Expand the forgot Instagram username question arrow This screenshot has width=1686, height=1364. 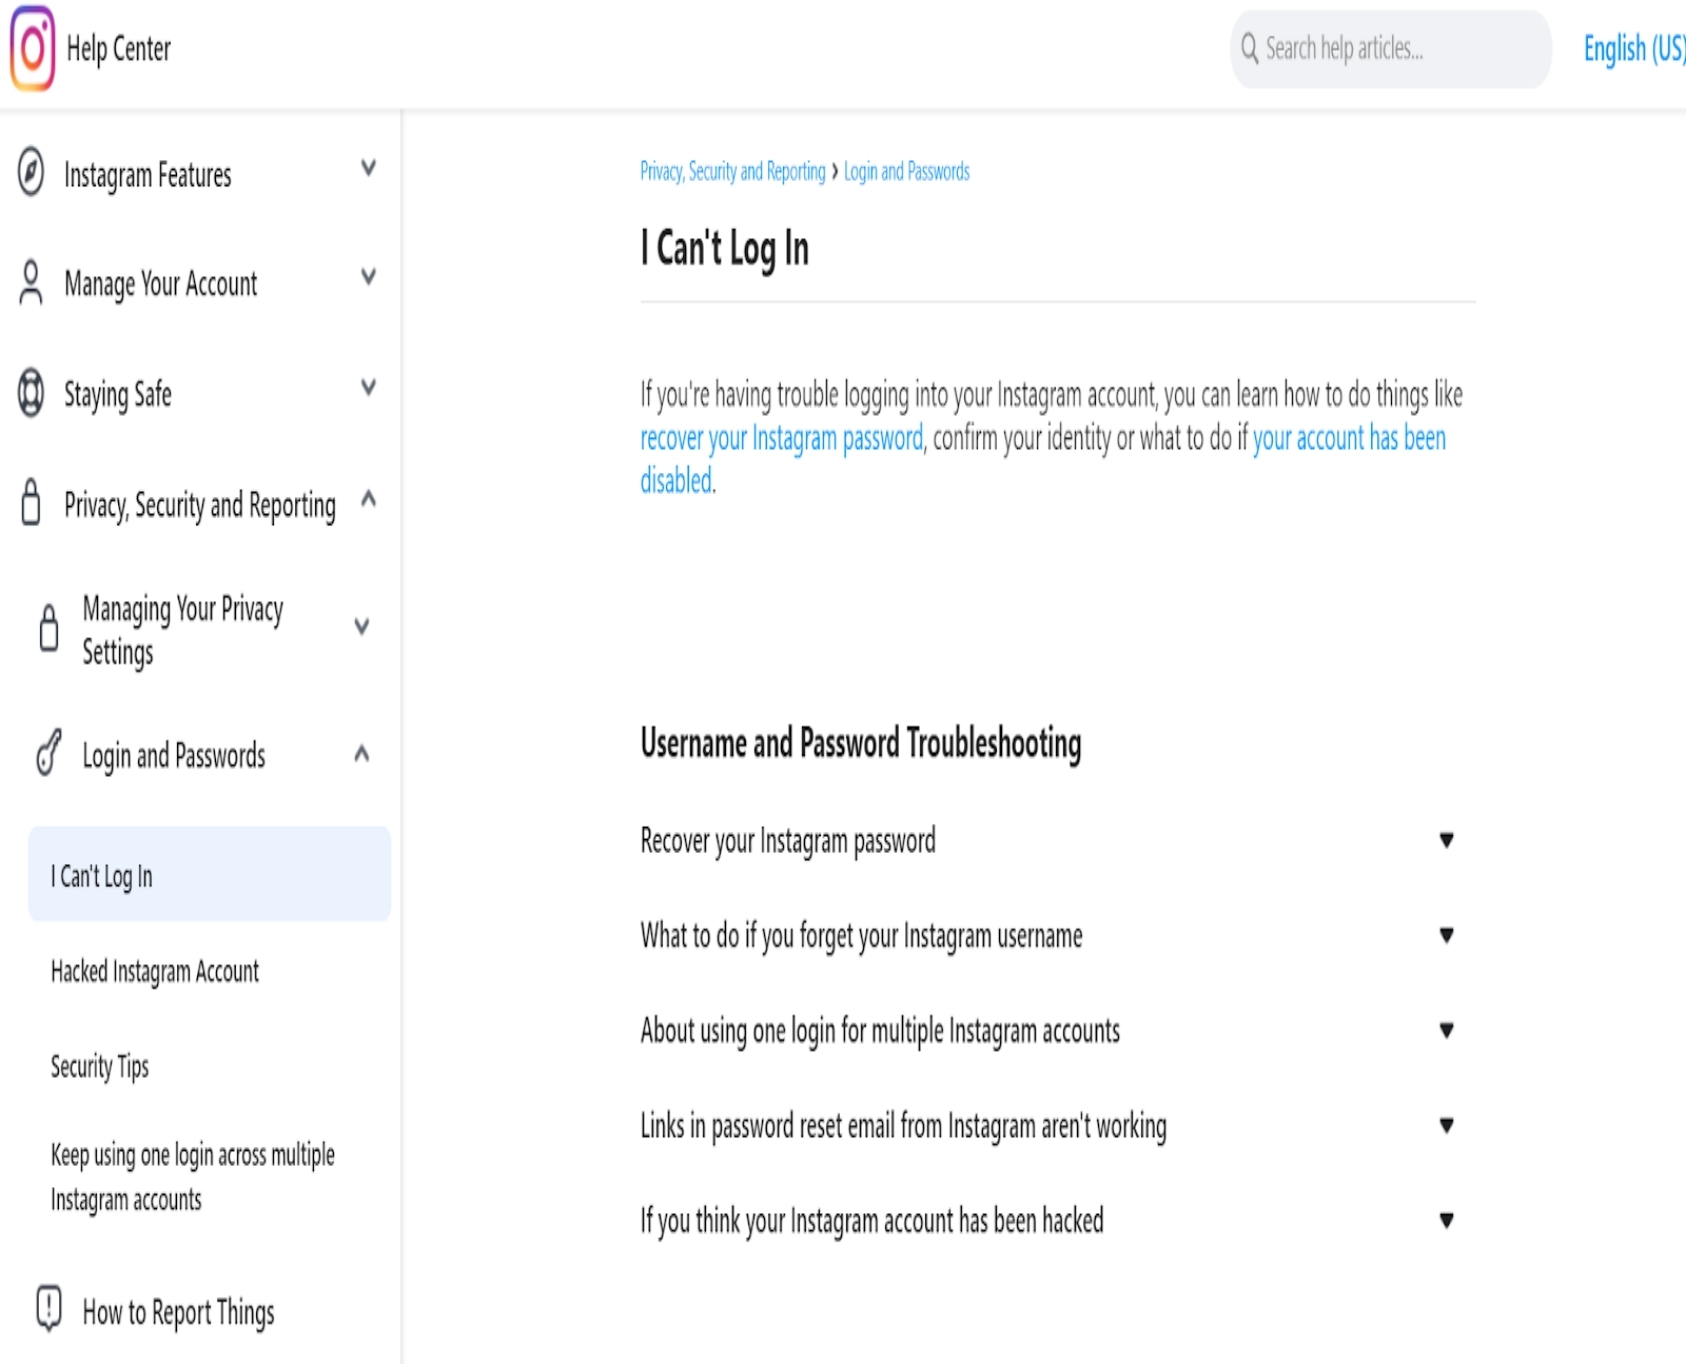[x=1446, y=935]
